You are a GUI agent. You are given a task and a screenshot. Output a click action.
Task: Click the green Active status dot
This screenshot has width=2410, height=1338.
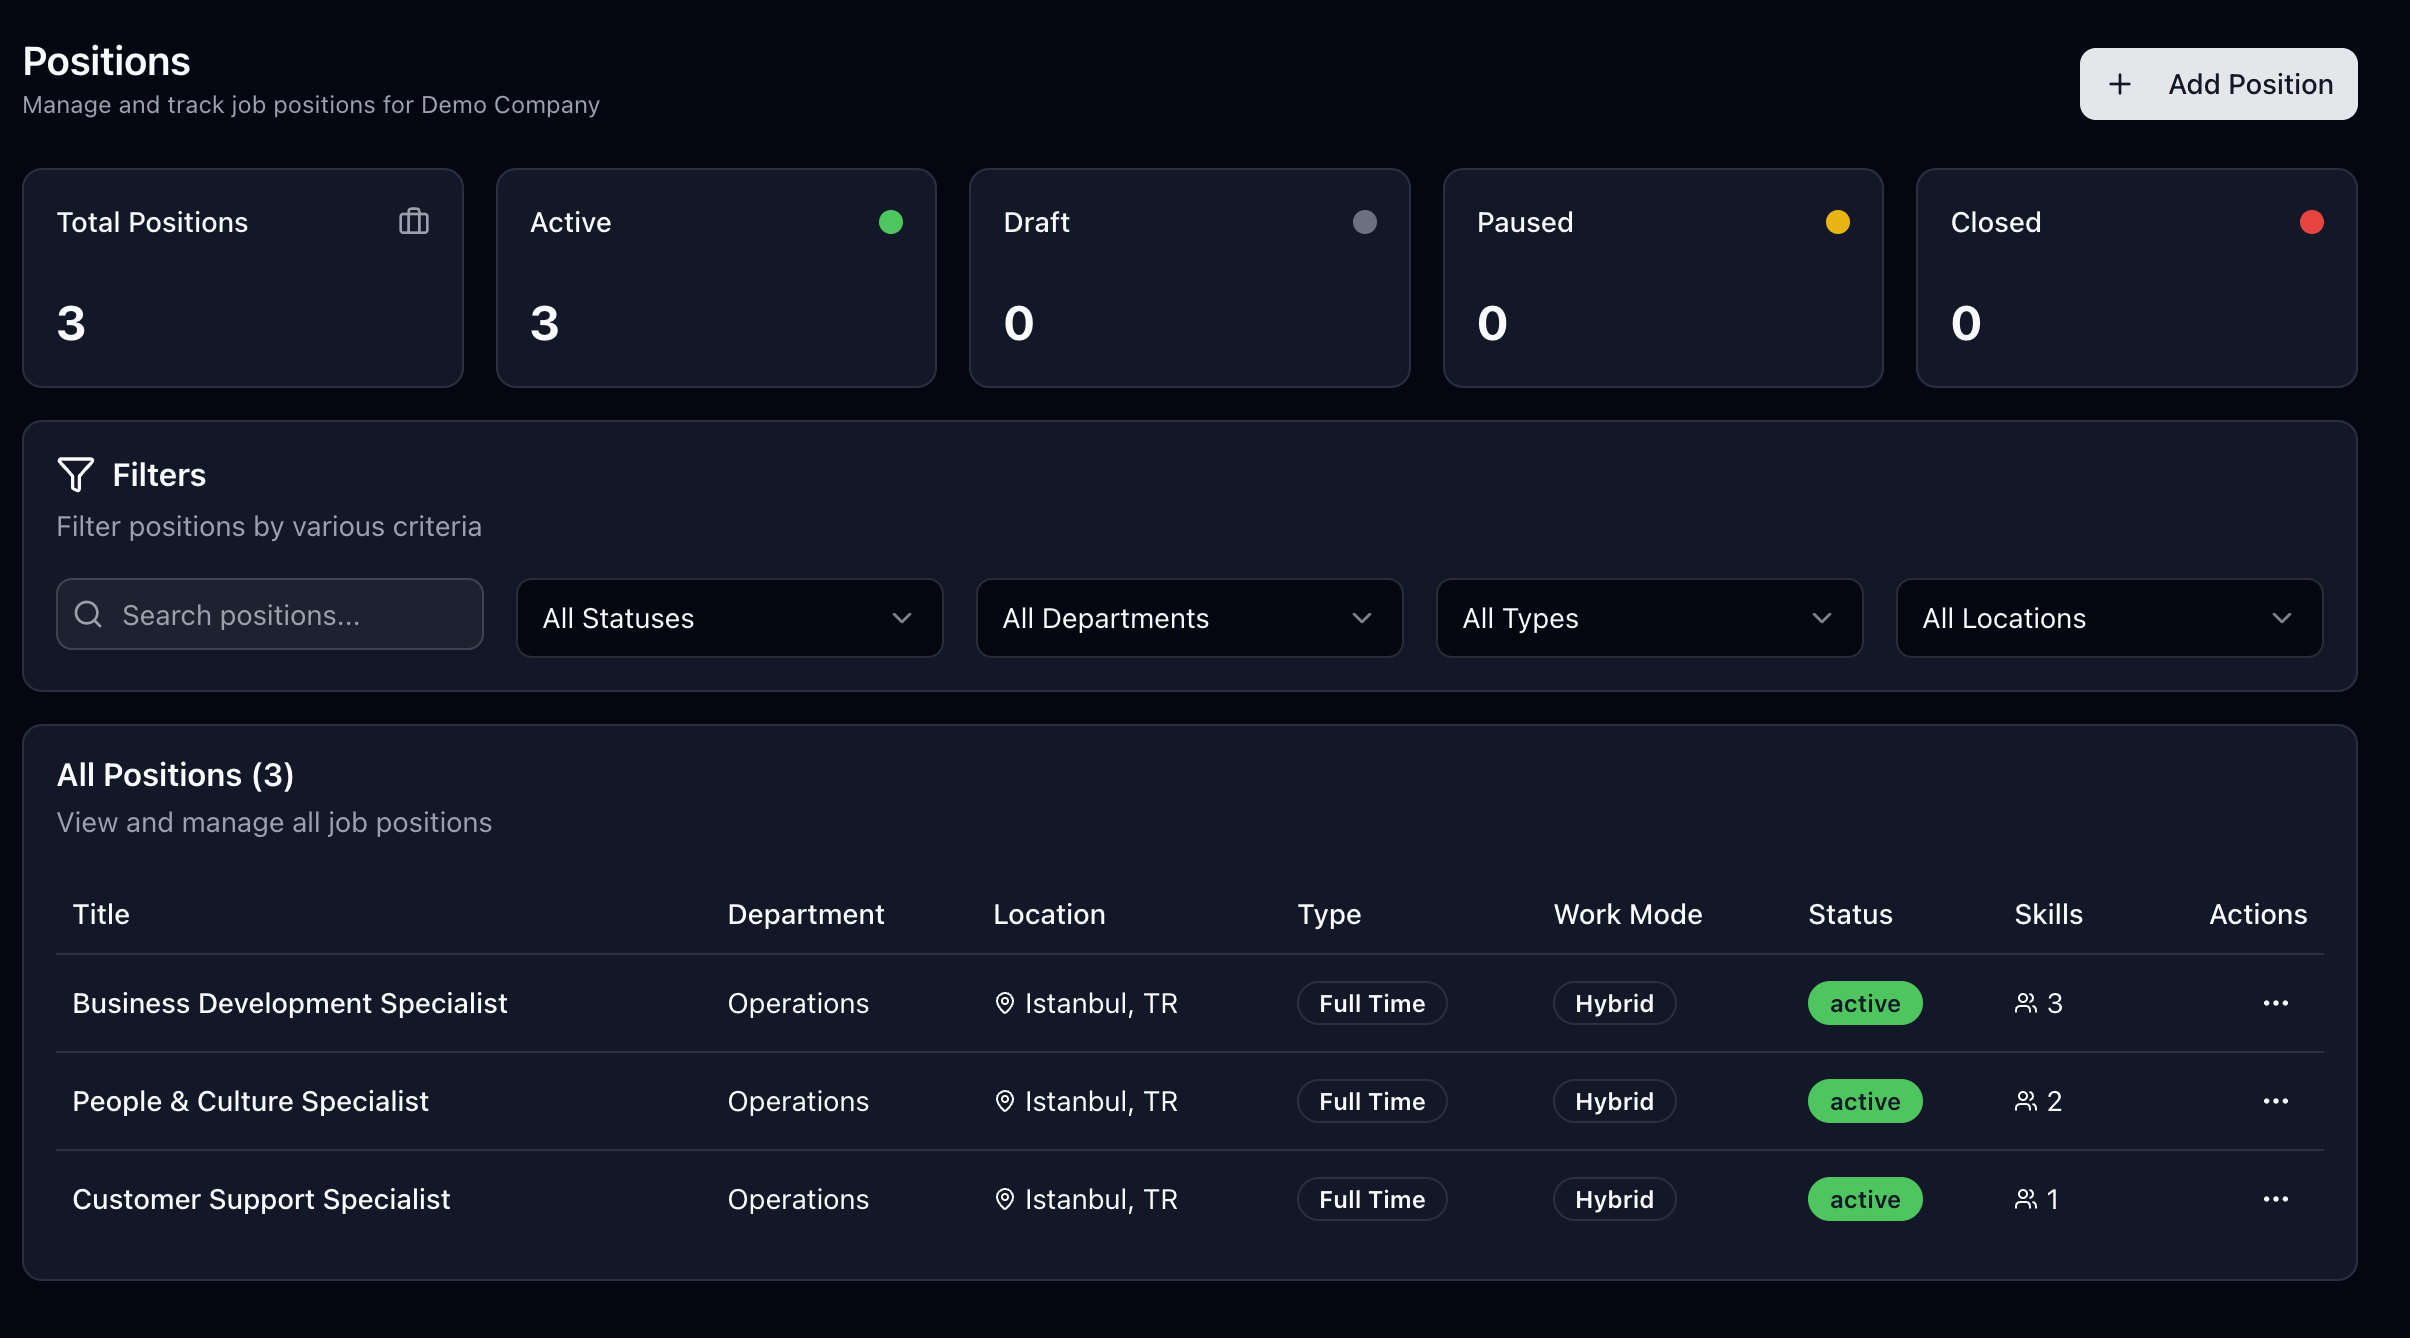pos(891,222)
